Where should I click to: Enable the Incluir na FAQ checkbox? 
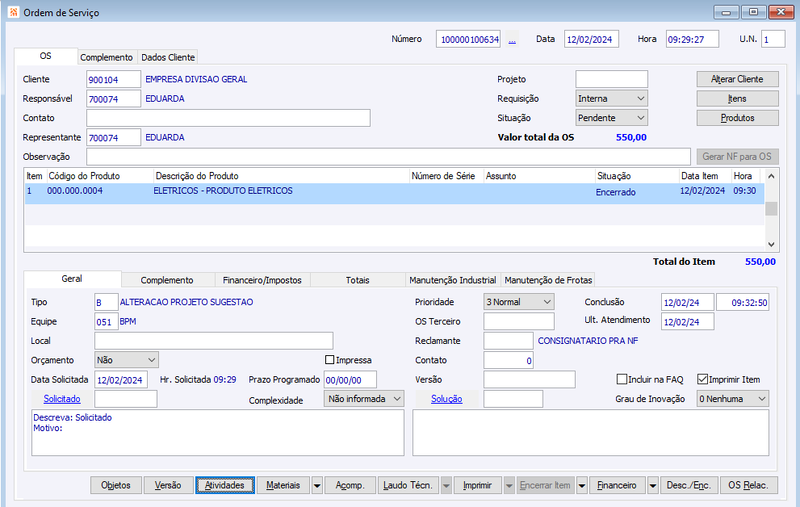621,379
